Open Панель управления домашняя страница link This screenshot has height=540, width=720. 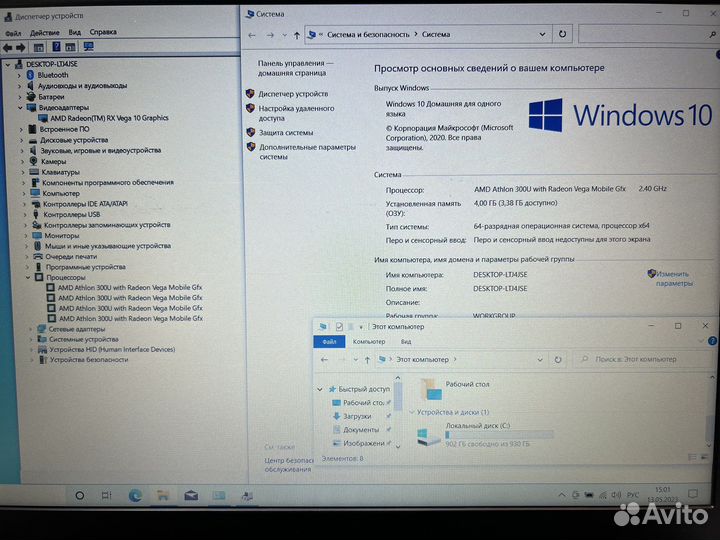pos(295,68)
